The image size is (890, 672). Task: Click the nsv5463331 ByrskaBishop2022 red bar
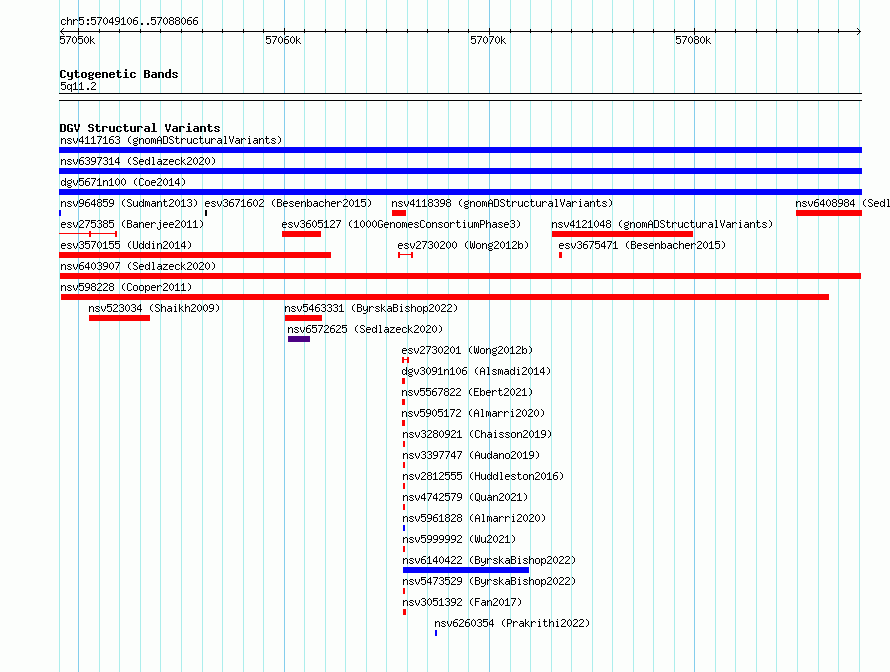[x=303, y=318]
